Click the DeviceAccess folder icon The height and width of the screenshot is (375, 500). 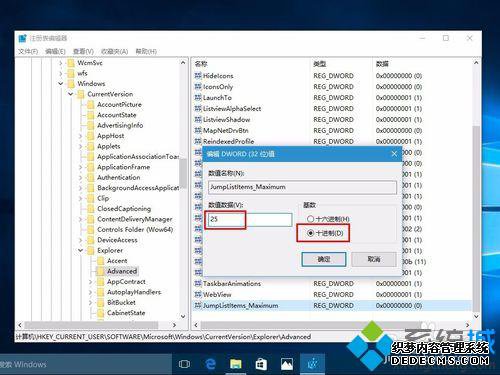[90, 240]
